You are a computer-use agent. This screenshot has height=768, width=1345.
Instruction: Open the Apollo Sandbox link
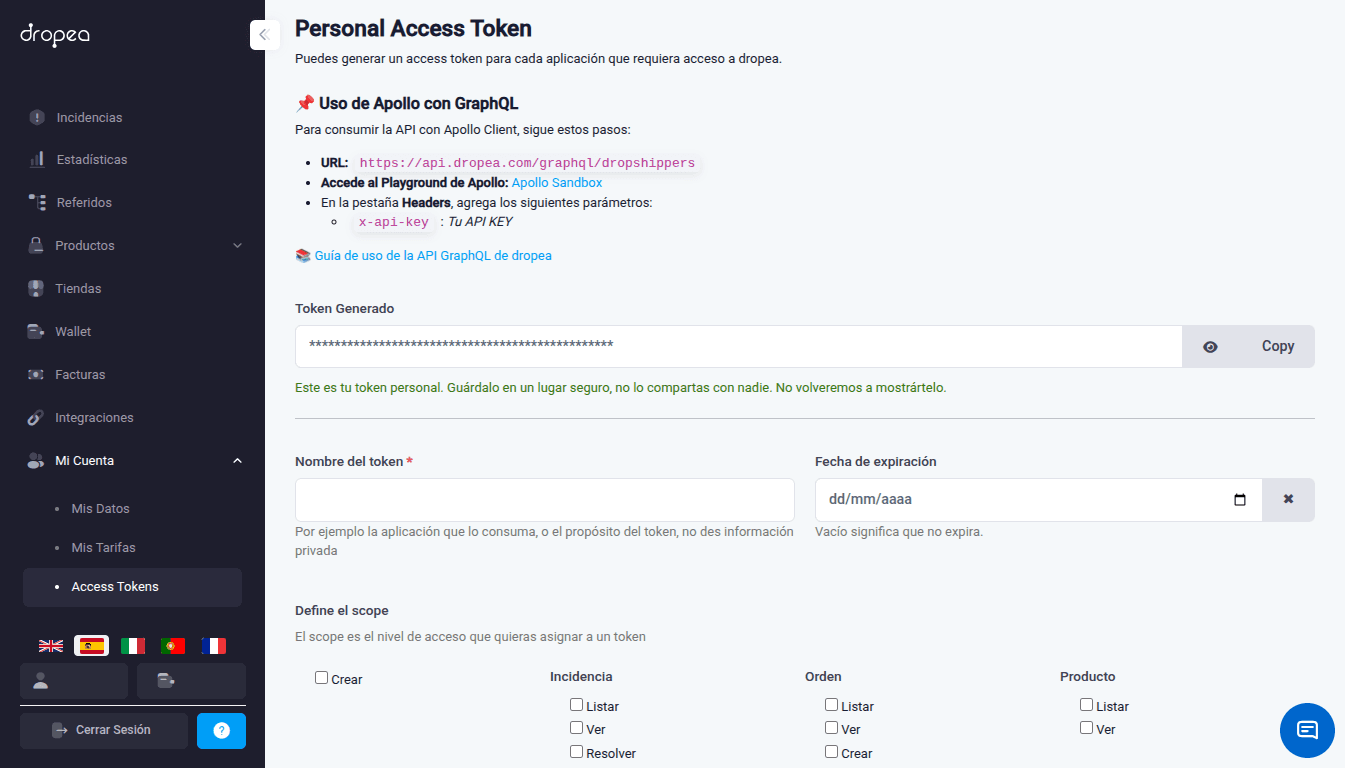pos(557,183)
